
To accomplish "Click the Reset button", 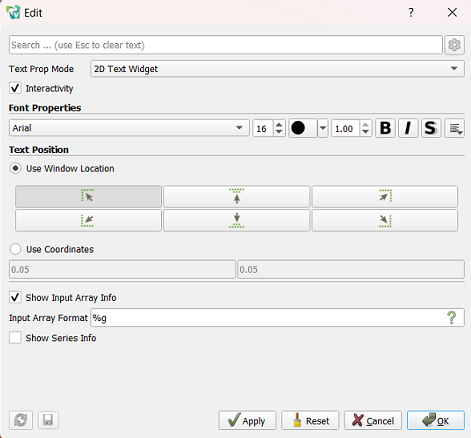I will pyautogui.click(x=310, y=420).
